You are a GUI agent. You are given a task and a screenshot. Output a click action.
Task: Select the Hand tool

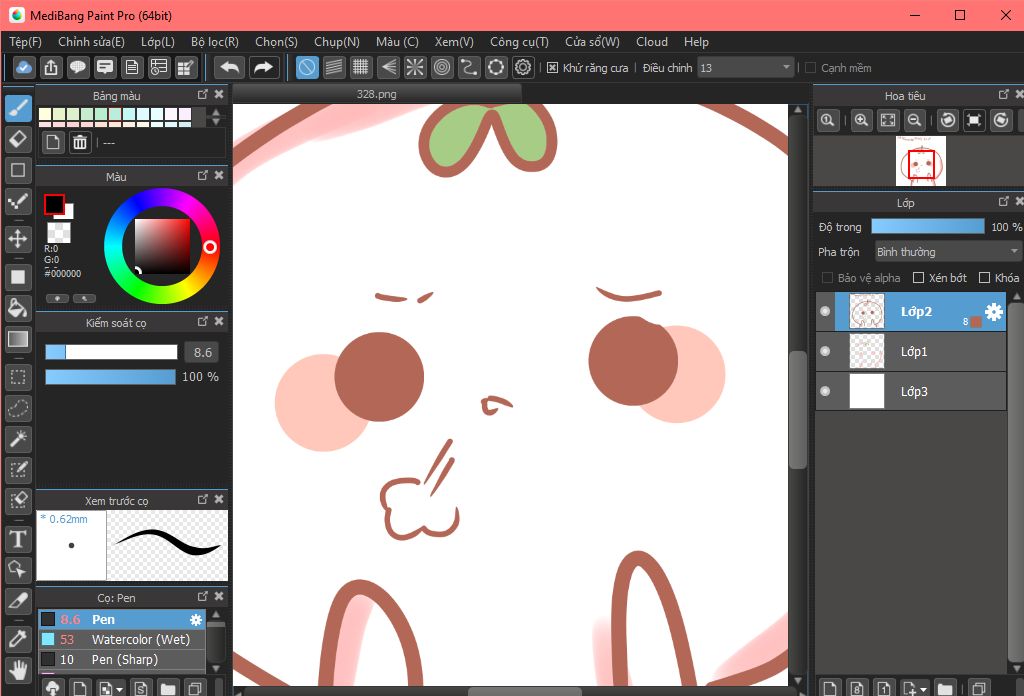pos(18,670)
